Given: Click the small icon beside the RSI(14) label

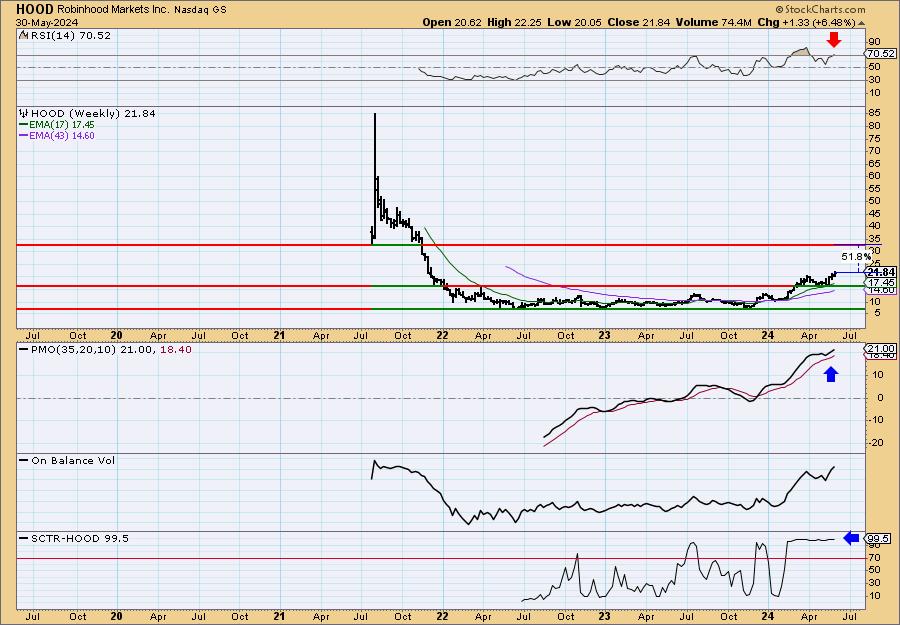Looking at the screenshot, I should coord(23,35).
